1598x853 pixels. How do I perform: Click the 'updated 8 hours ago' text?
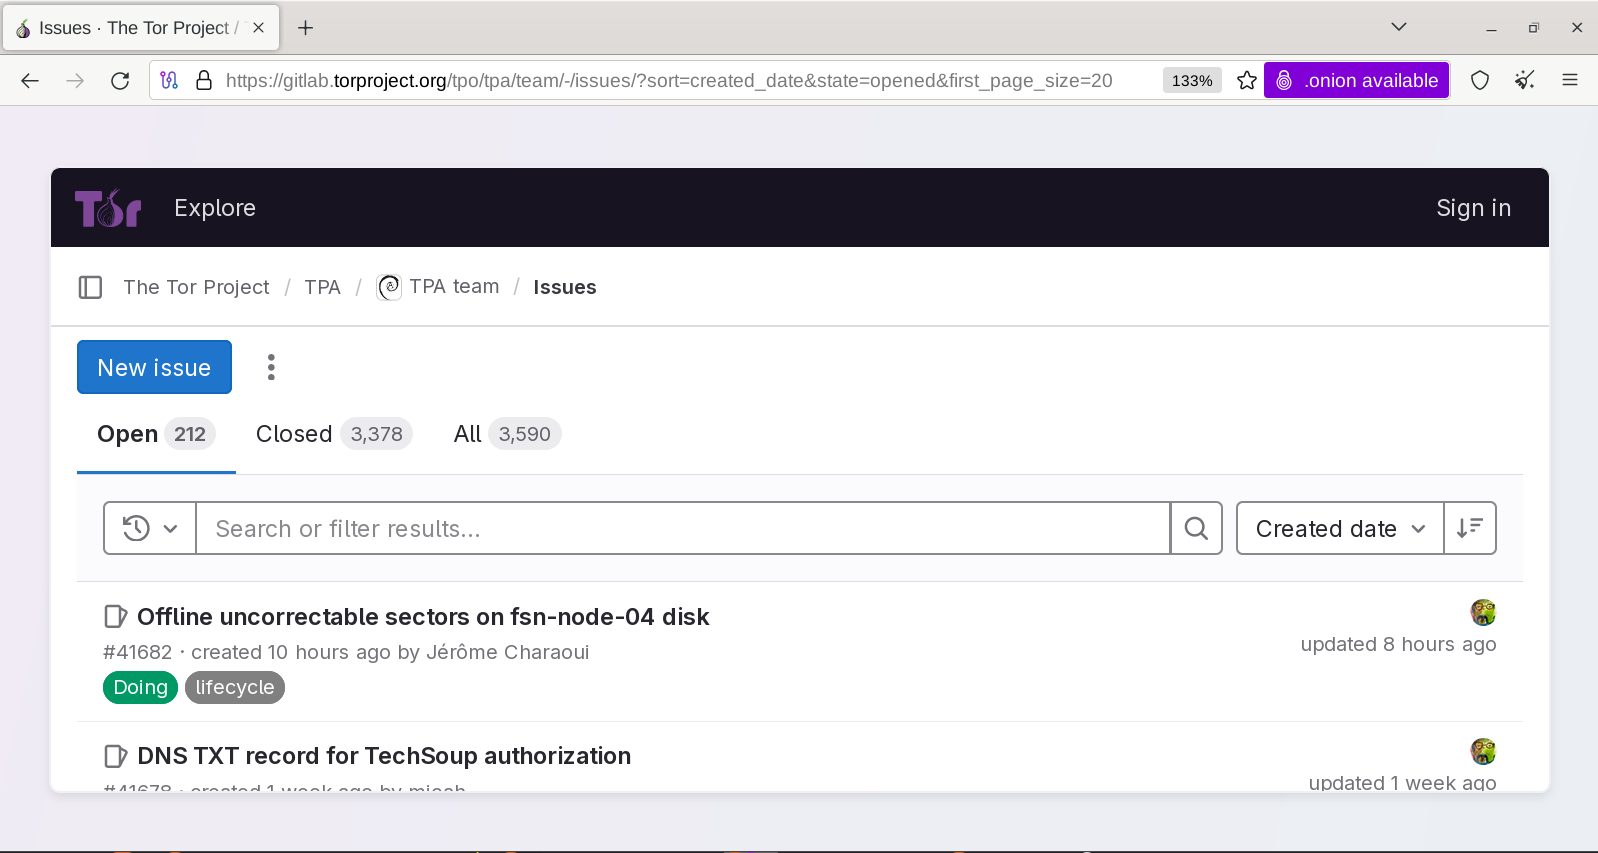click(x=1398, y=644)
